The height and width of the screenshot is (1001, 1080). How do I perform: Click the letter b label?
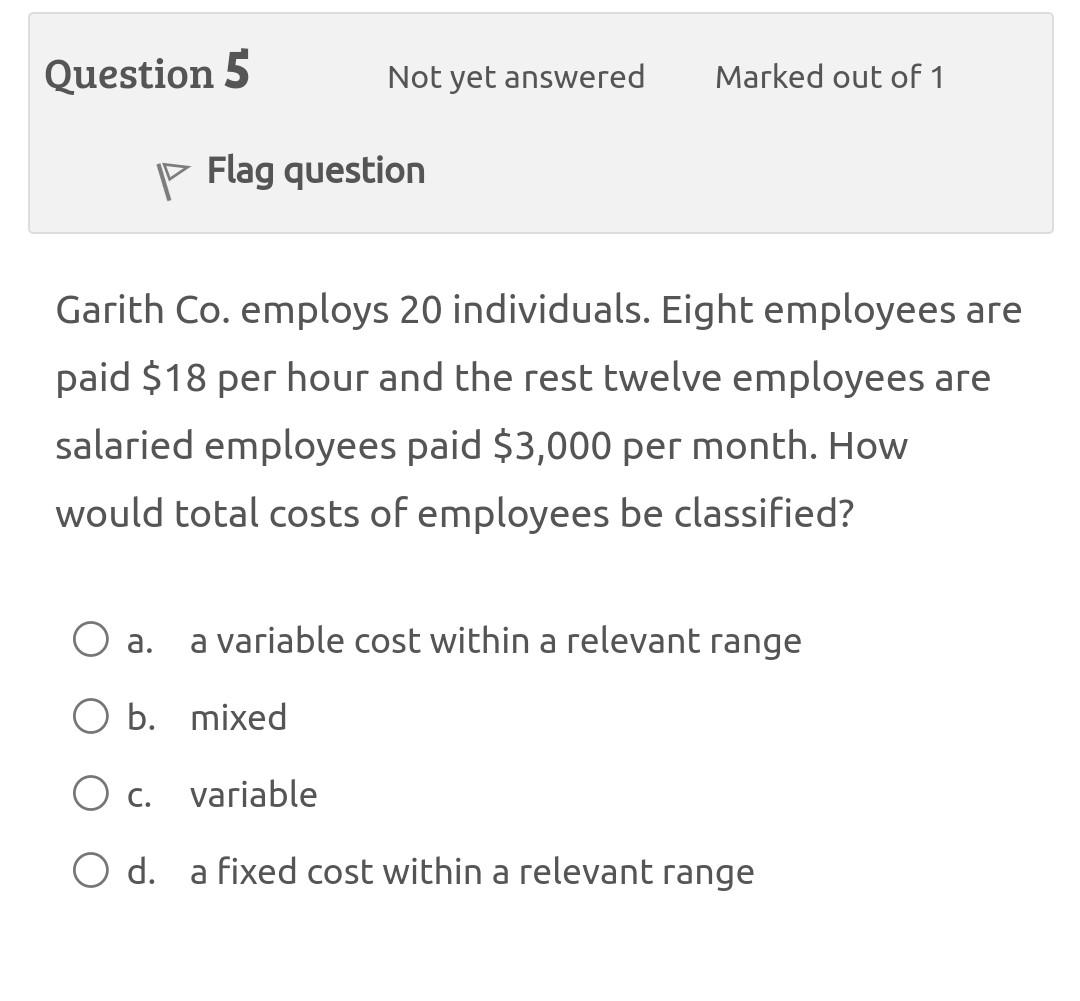[x=139, y=717]
